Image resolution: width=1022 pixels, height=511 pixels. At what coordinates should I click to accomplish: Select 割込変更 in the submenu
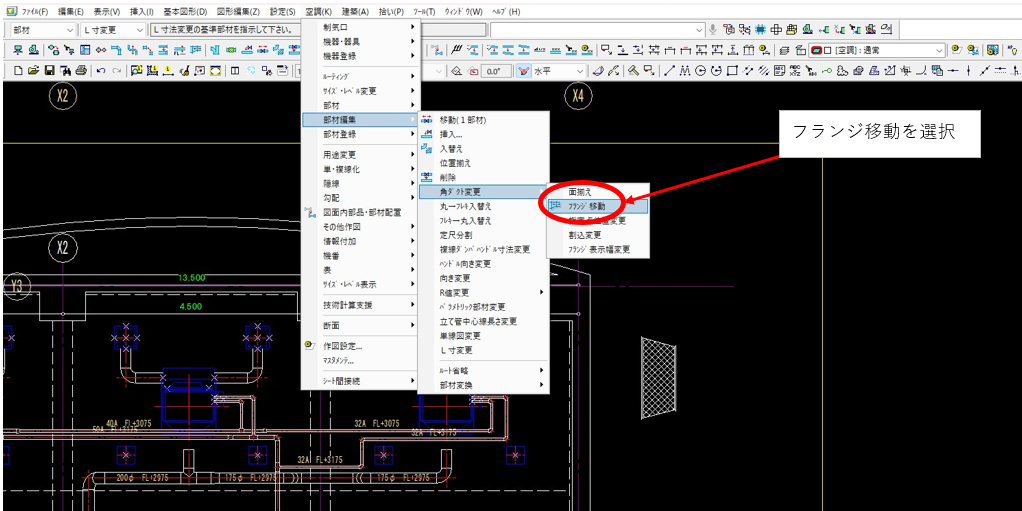[597, 235]
